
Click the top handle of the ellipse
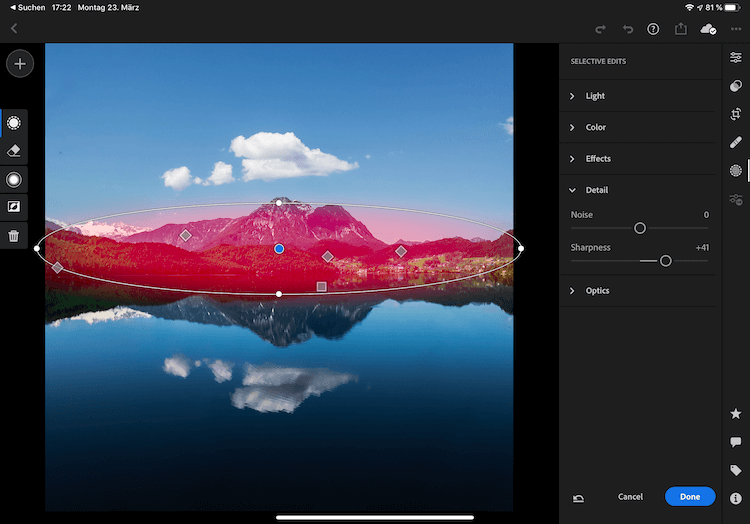(x=279, y=203)
